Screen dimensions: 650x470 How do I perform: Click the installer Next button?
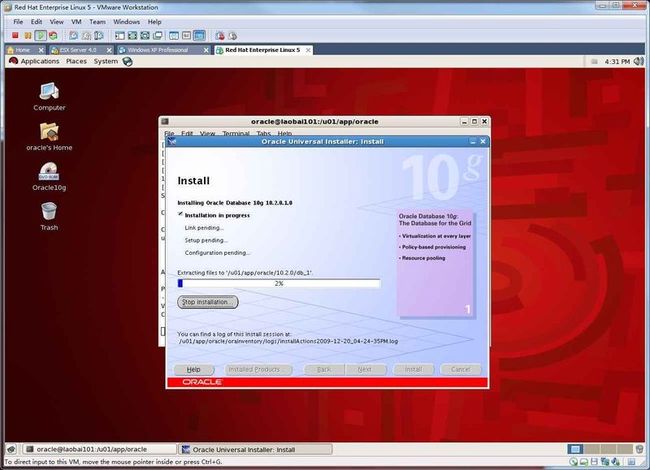pyautogui.click(x=365, y=369)
